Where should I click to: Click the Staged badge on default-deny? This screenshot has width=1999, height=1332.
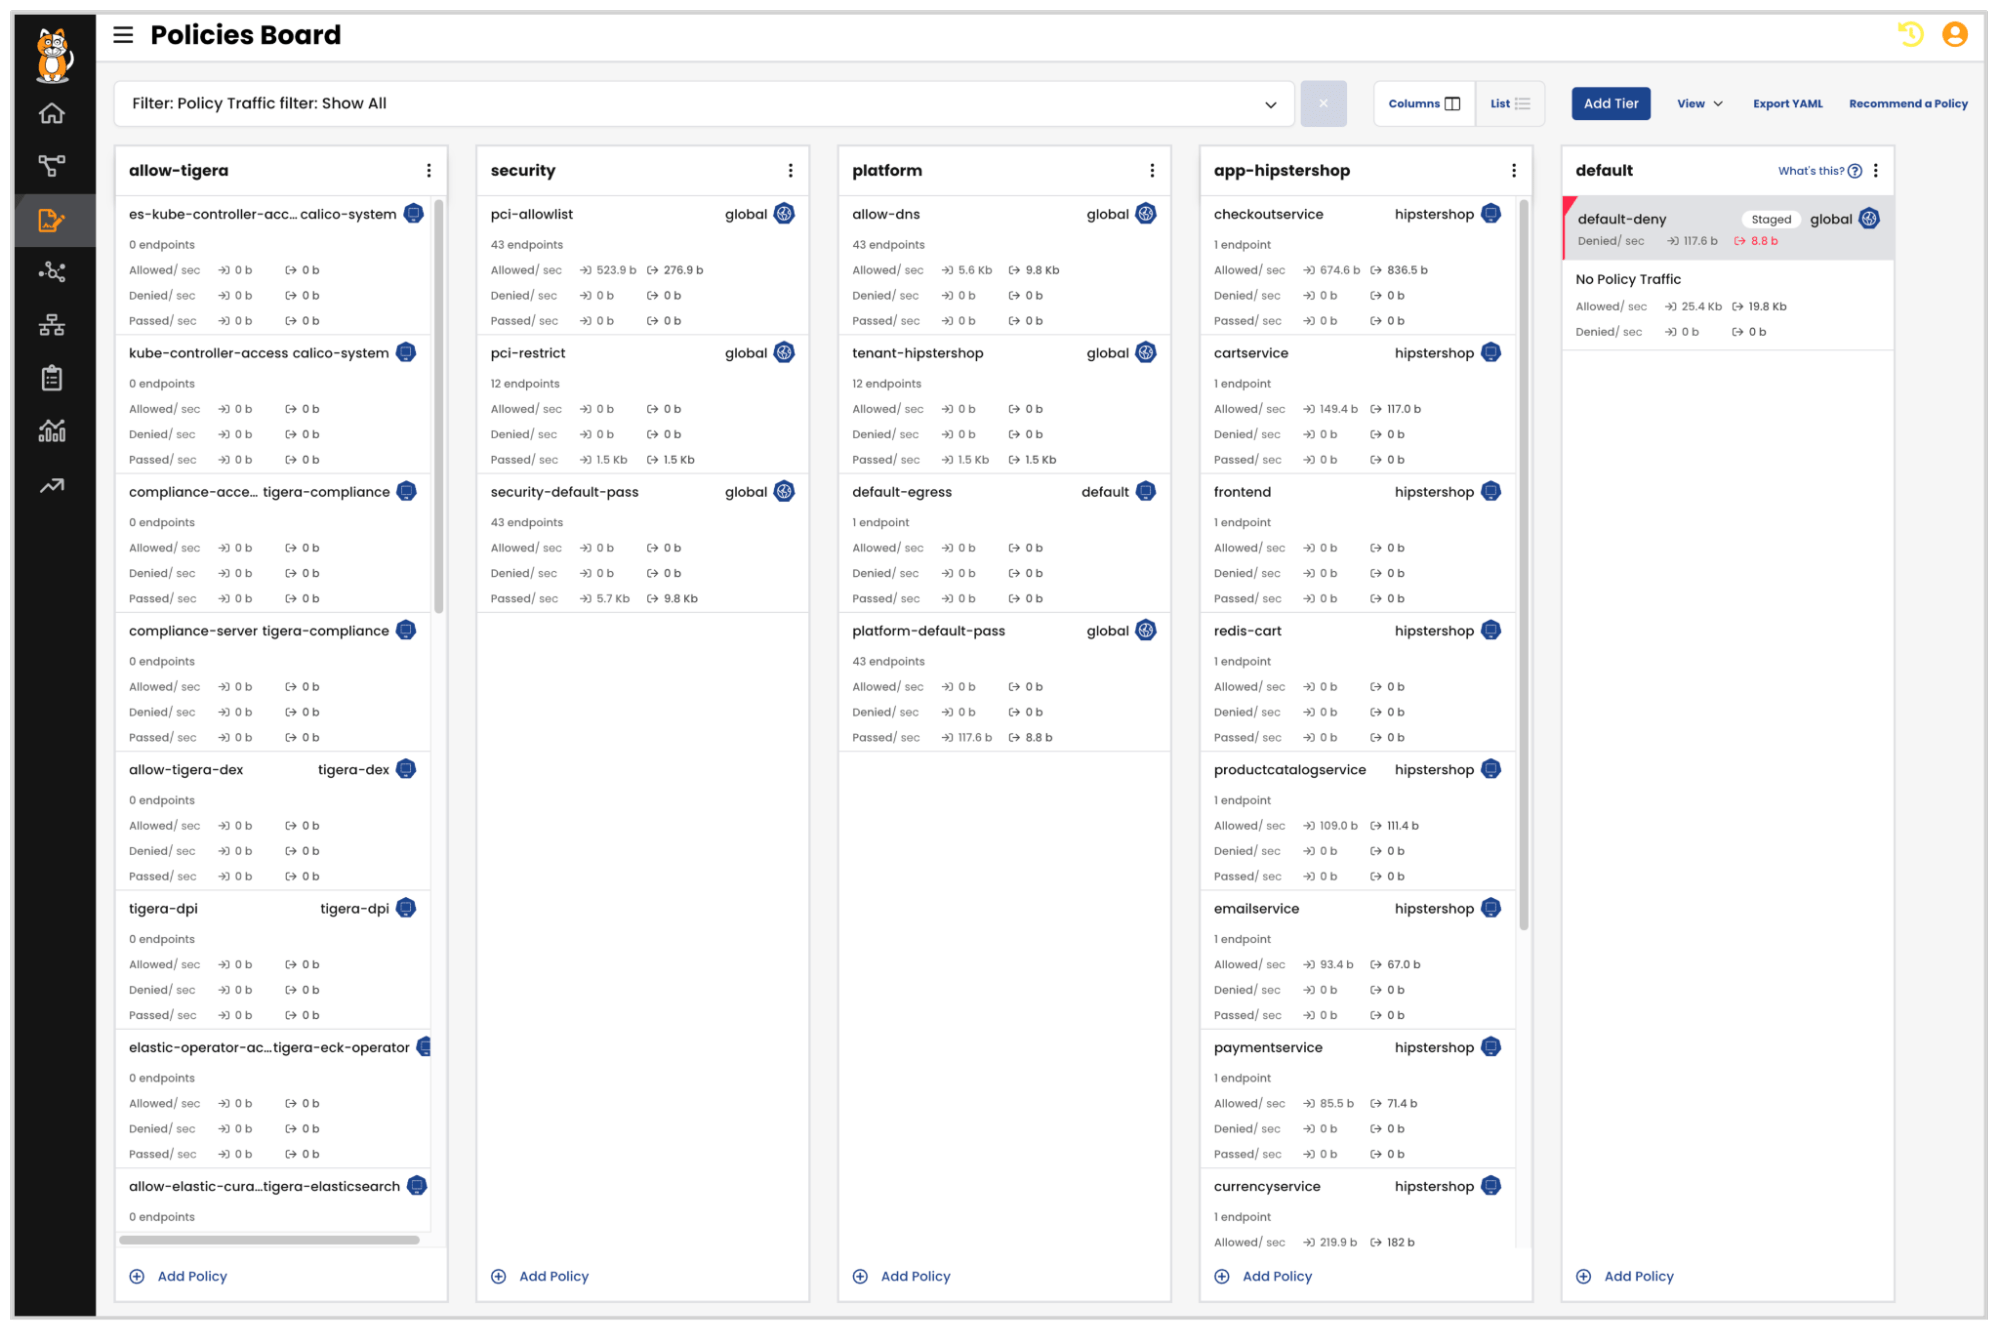[x=1771, y=219]
